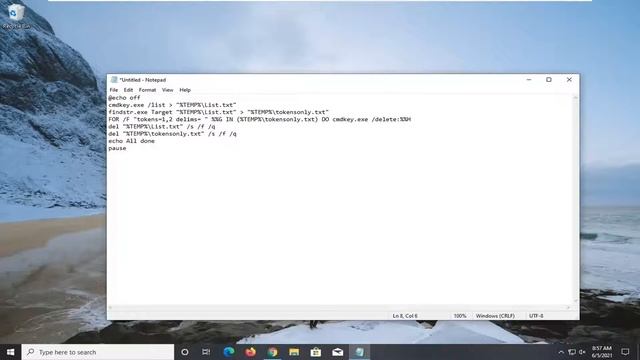Open the Action Center notifications icon
The image size is (640, 360).
pos(625,352)
